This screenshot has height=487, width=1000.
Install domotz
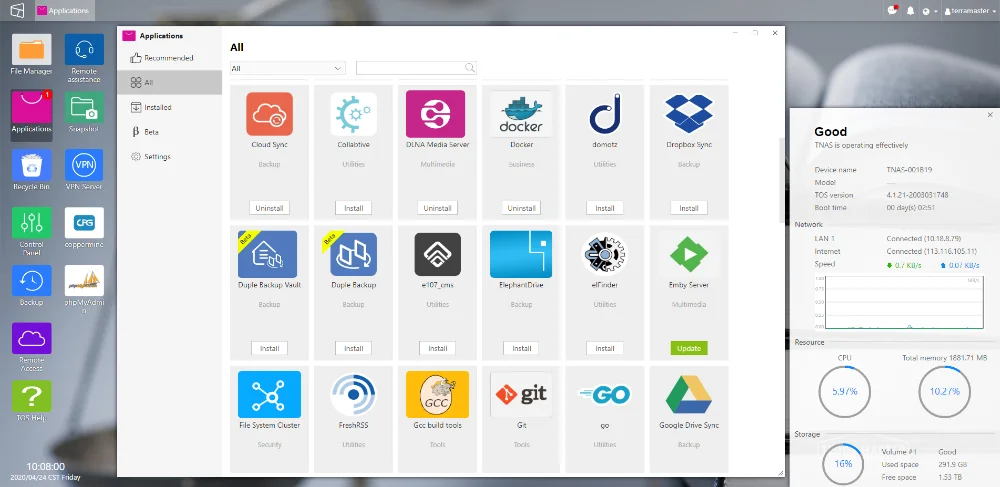click(x=605, y=208)
